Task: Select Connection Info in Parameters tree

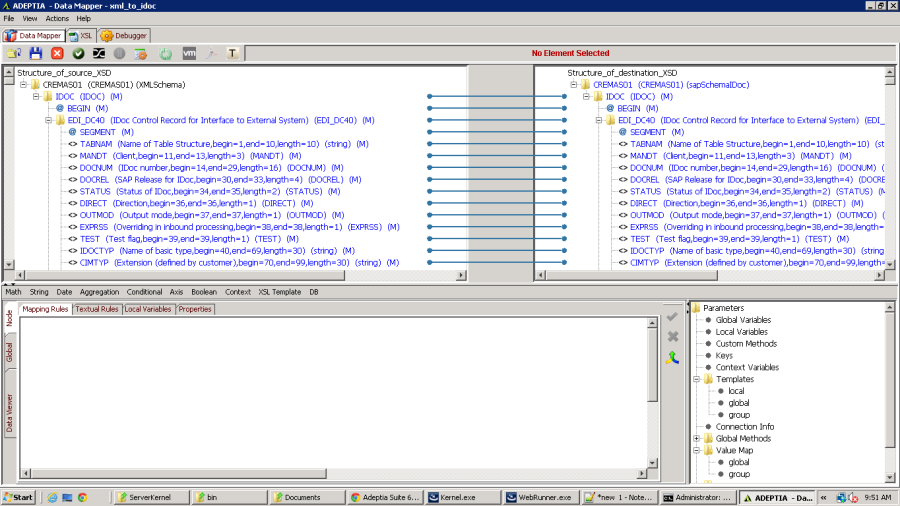Action: [x=744, y=427]
